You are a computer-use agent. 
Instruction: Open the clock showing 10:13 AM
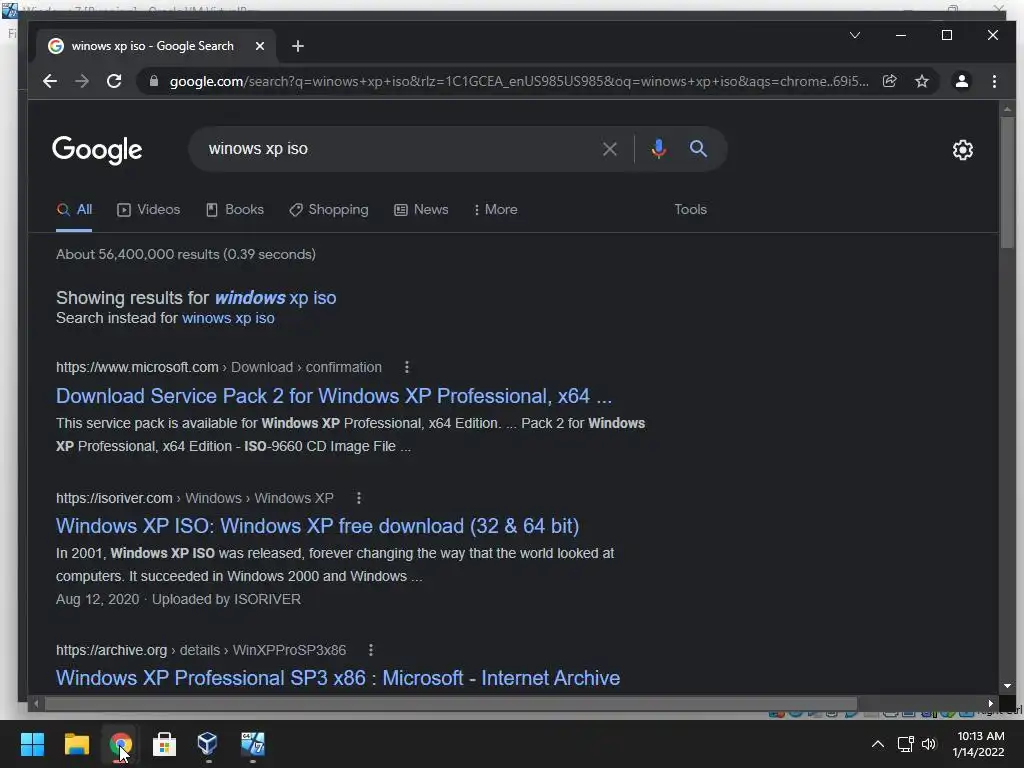coord(979,744)
